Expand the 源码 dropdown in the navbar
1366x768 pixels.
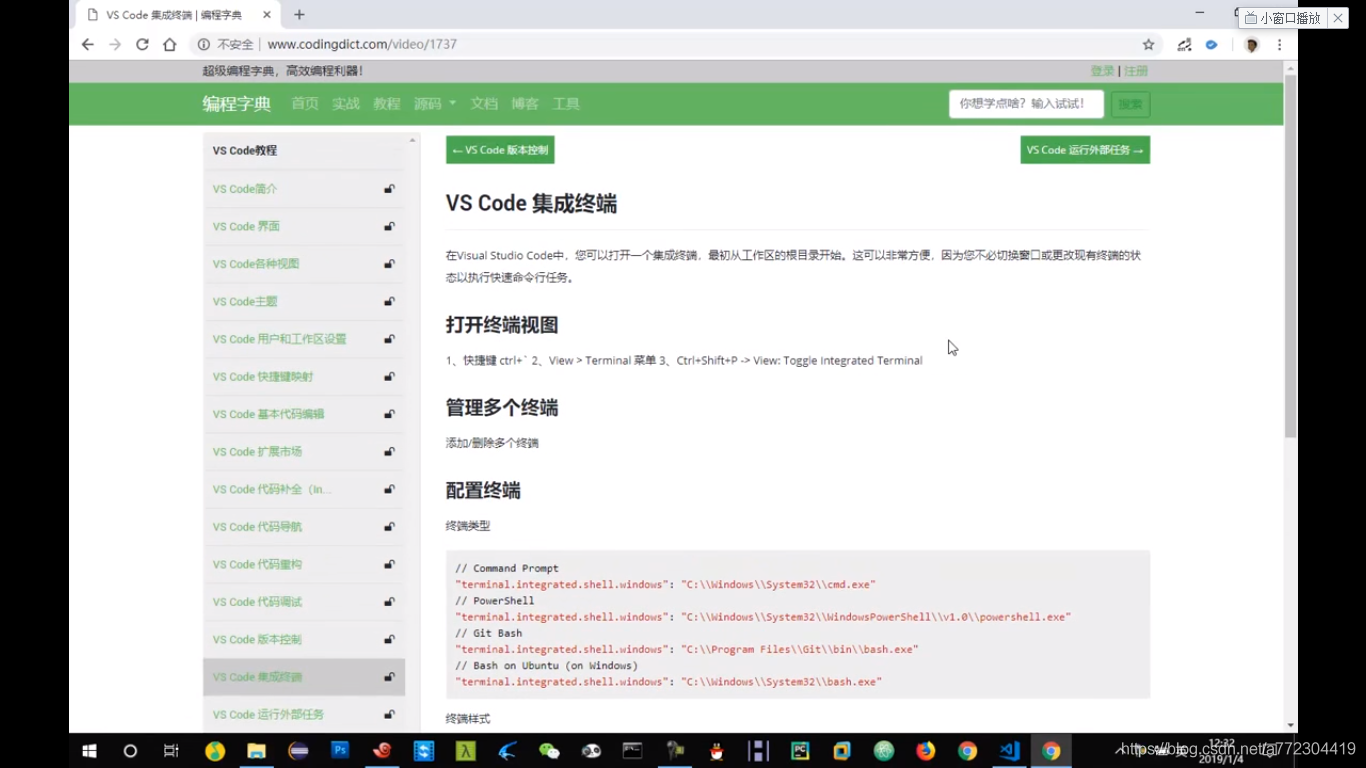tap(435, 104)
